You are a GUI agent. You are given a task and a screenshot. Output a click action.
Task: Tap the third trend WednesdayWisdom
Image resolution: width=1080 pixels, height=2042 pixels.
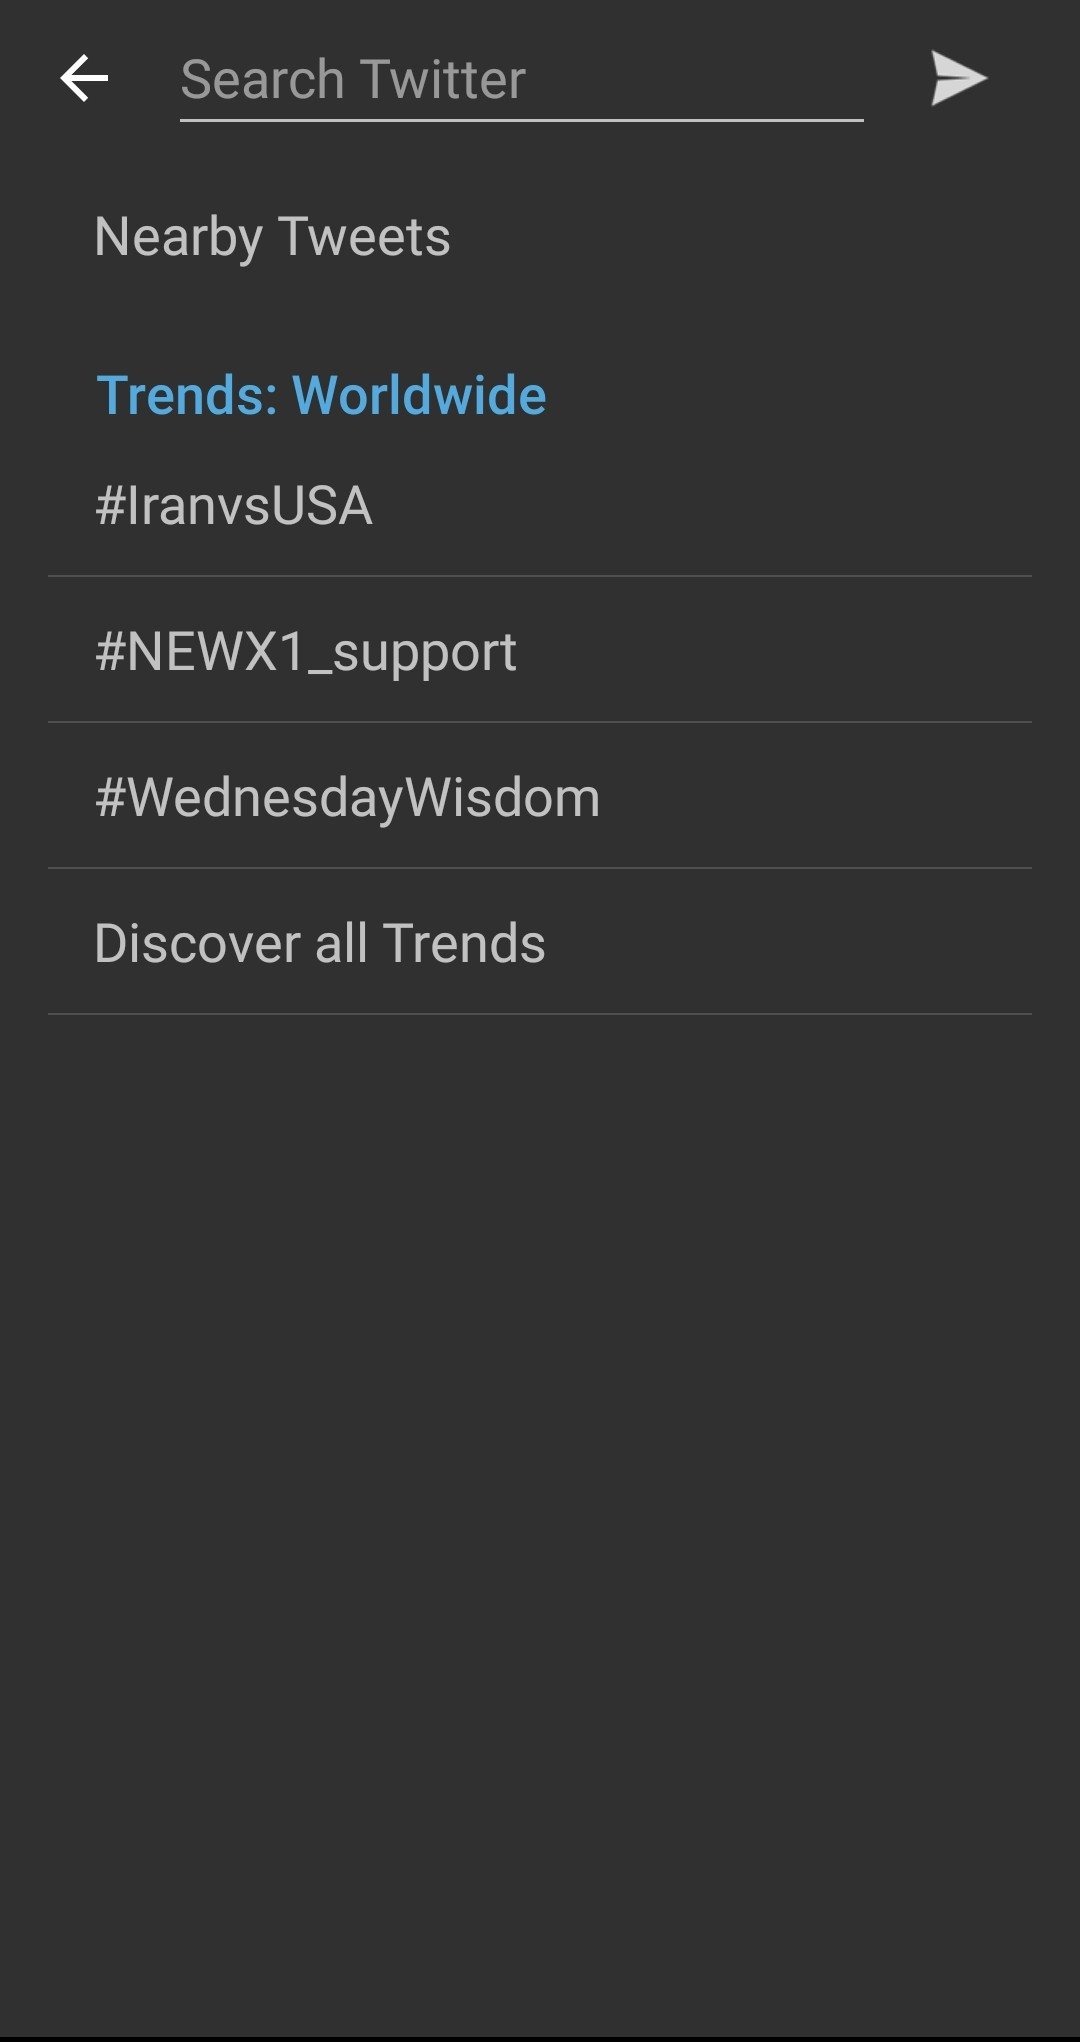[540, 797]
